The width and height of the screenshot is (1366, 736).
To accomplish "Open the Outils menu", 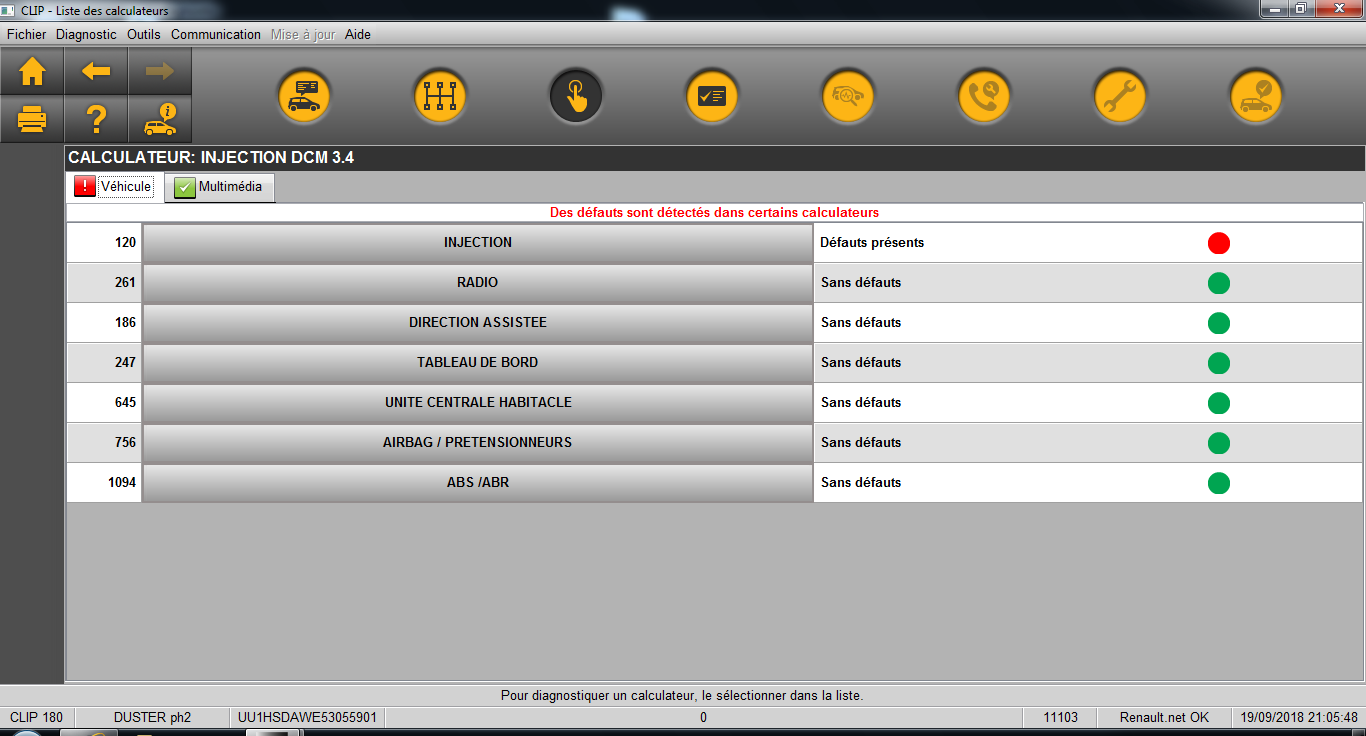I will tap(144, 34).
